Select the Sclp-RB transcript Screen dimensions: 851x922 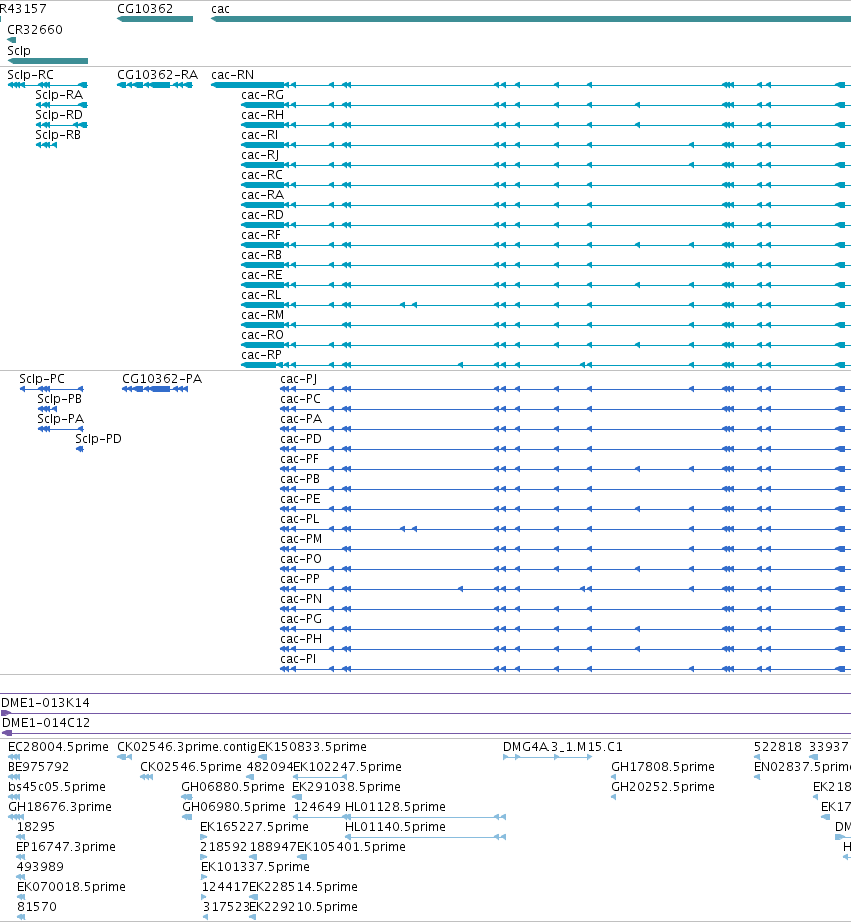coord(46,145)
